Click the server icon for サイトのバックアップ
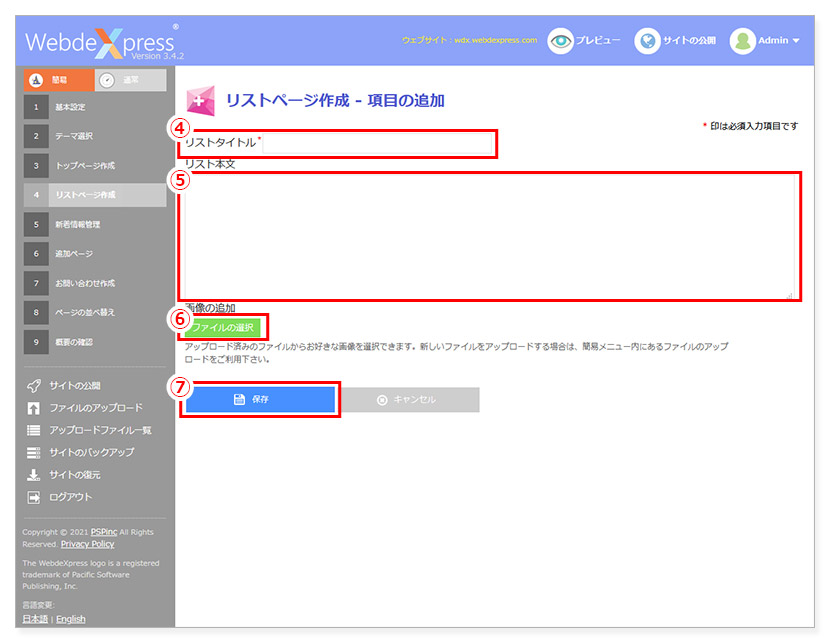Image resolution: width=830 pixels, height=643 pixels. pyautogui.click(x=33, y=452)
